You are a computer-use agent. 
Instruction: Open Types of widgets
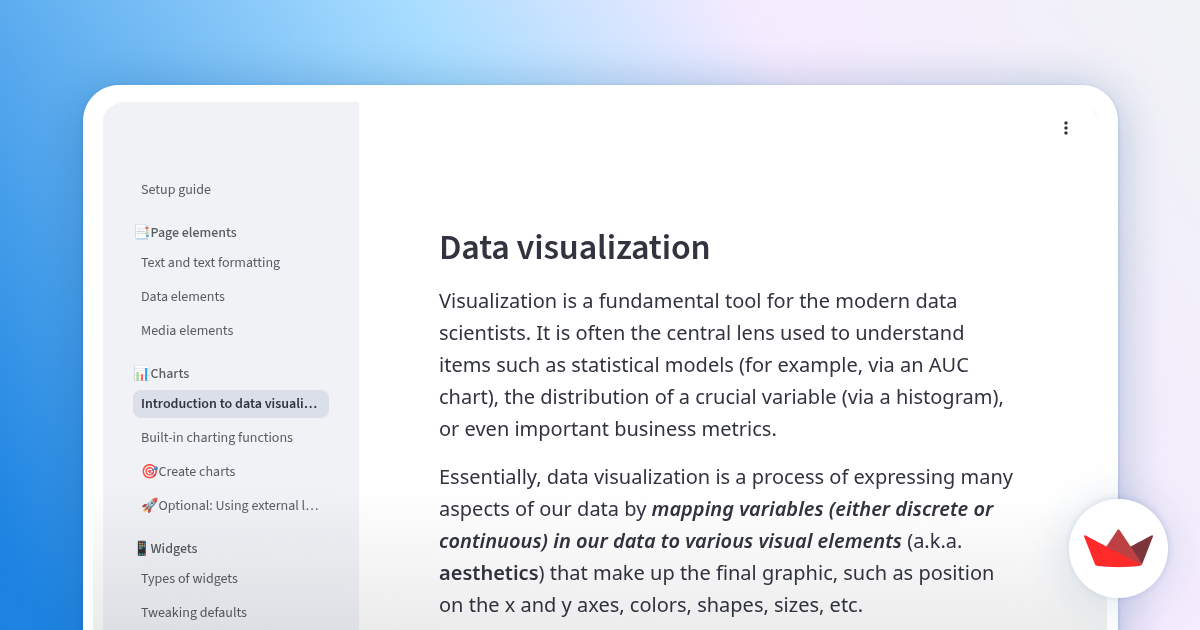(x=189, y=578)
